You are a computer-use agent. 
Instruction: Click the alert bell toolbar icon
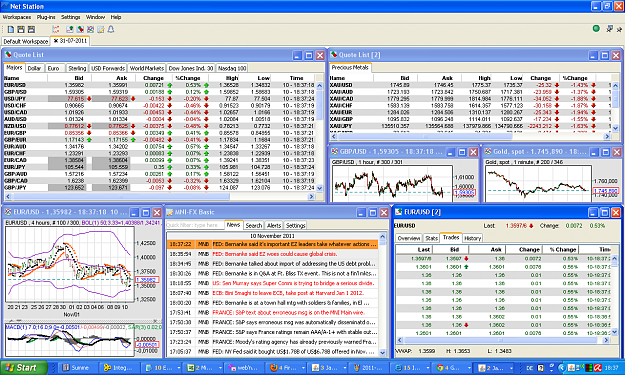point(111,29)
